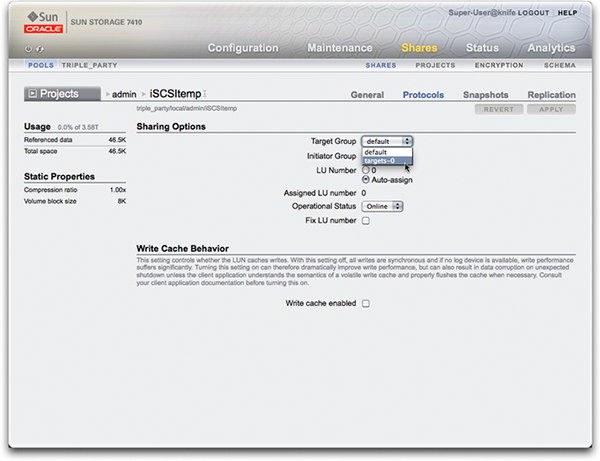
Task: Enable the Write cache enabled checkbox
Action: click(x=366, y=303)
